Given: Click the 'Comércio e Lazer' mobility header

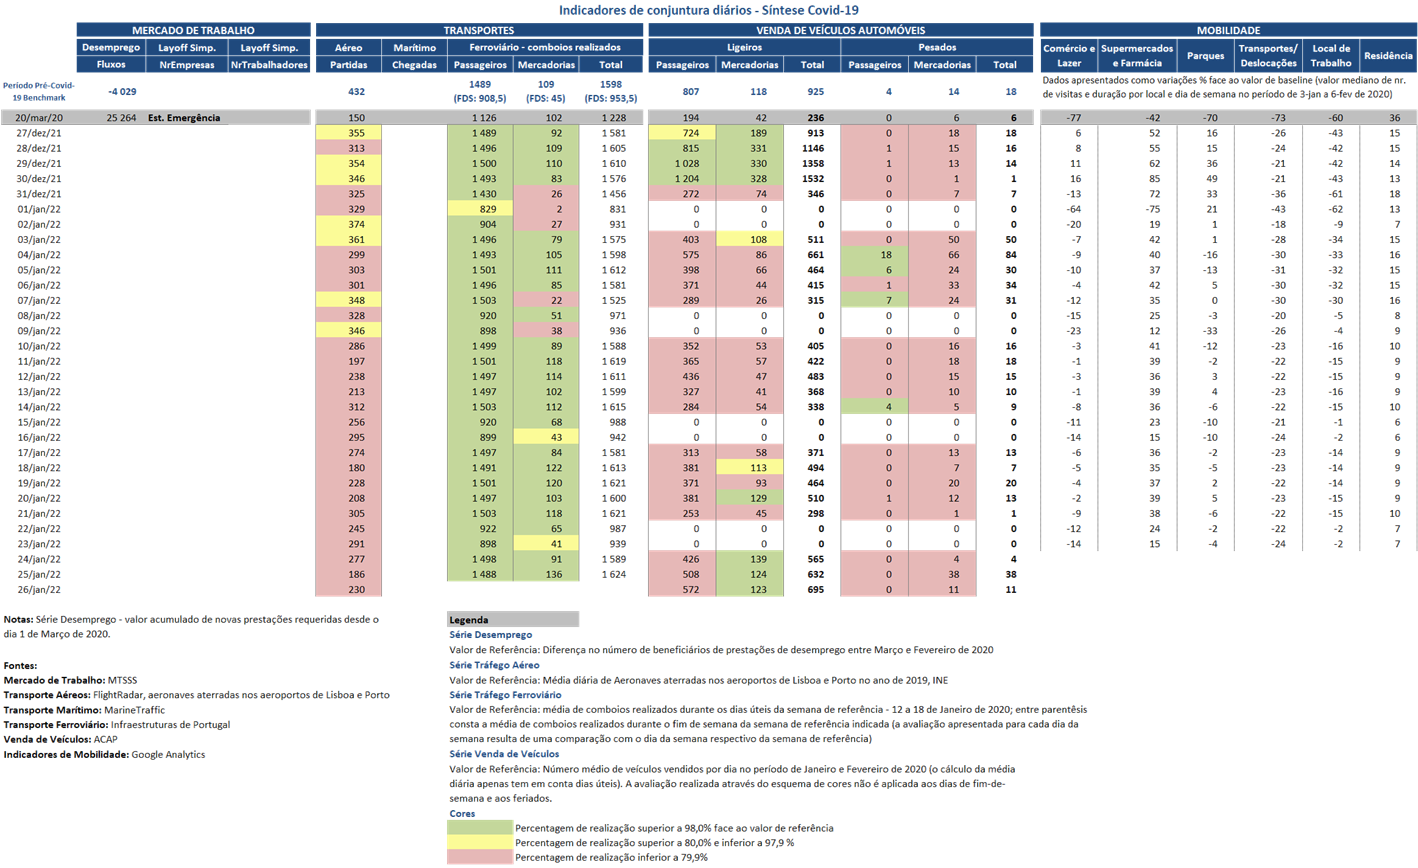Looking at the screenshot, I should [x=1069, y=55].
